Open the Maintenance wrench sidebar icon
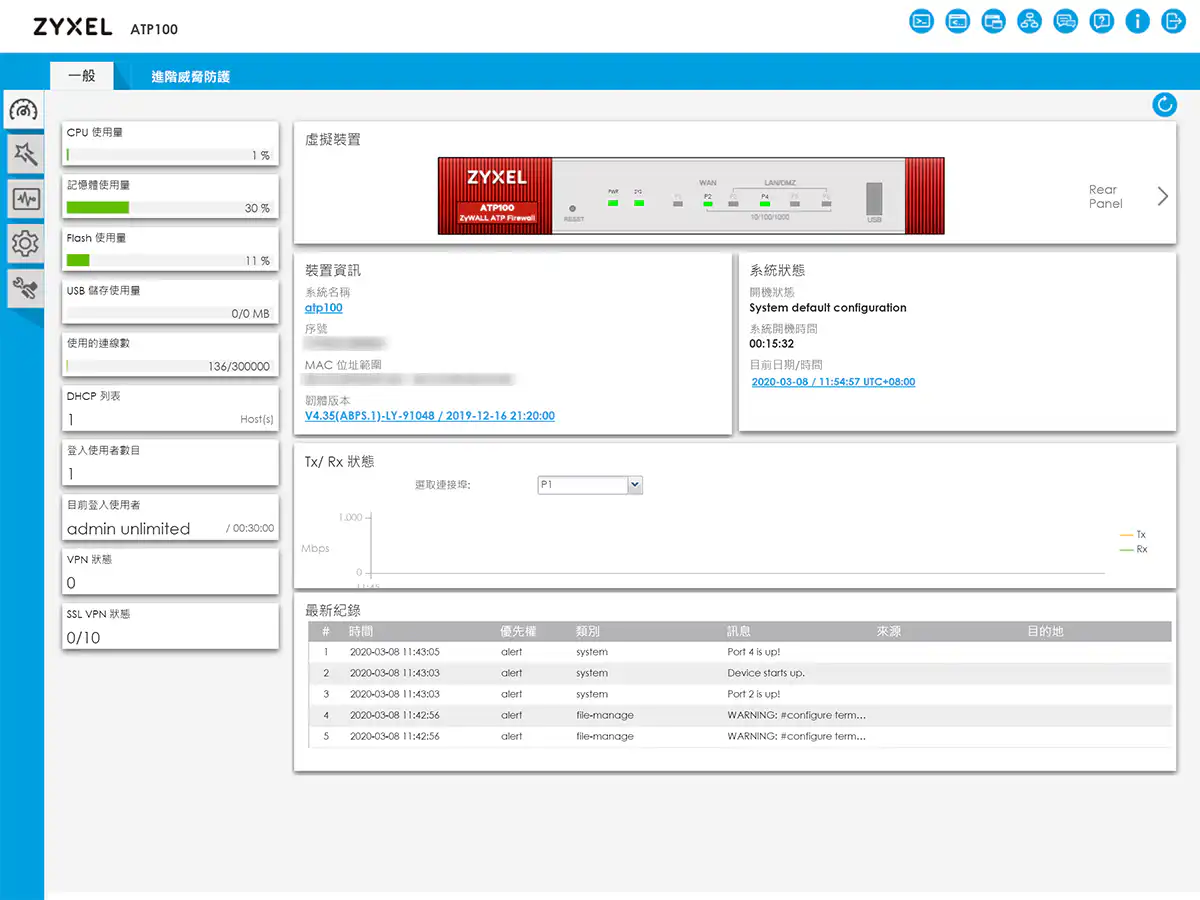The width and height of the screenshot is (1200, 900). click(x=24, y=288)
